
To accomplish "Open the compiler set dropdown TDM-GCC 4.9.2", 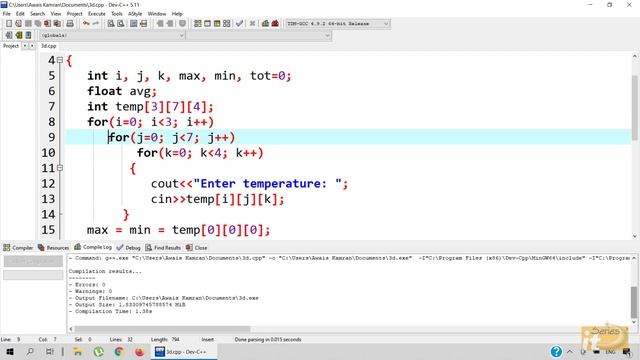I will point(337,24).
